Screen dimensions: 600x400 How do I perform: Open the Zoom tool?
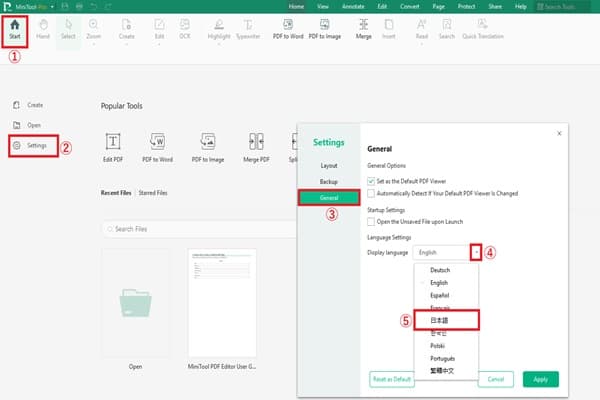pos(93,29)
